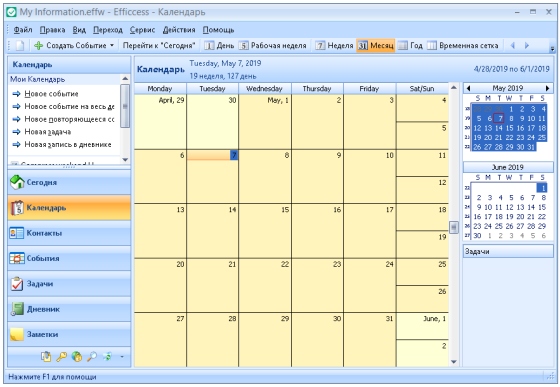Open the Файл menu
This screenshot has width=560, height=387.
(x=23, y=30)
